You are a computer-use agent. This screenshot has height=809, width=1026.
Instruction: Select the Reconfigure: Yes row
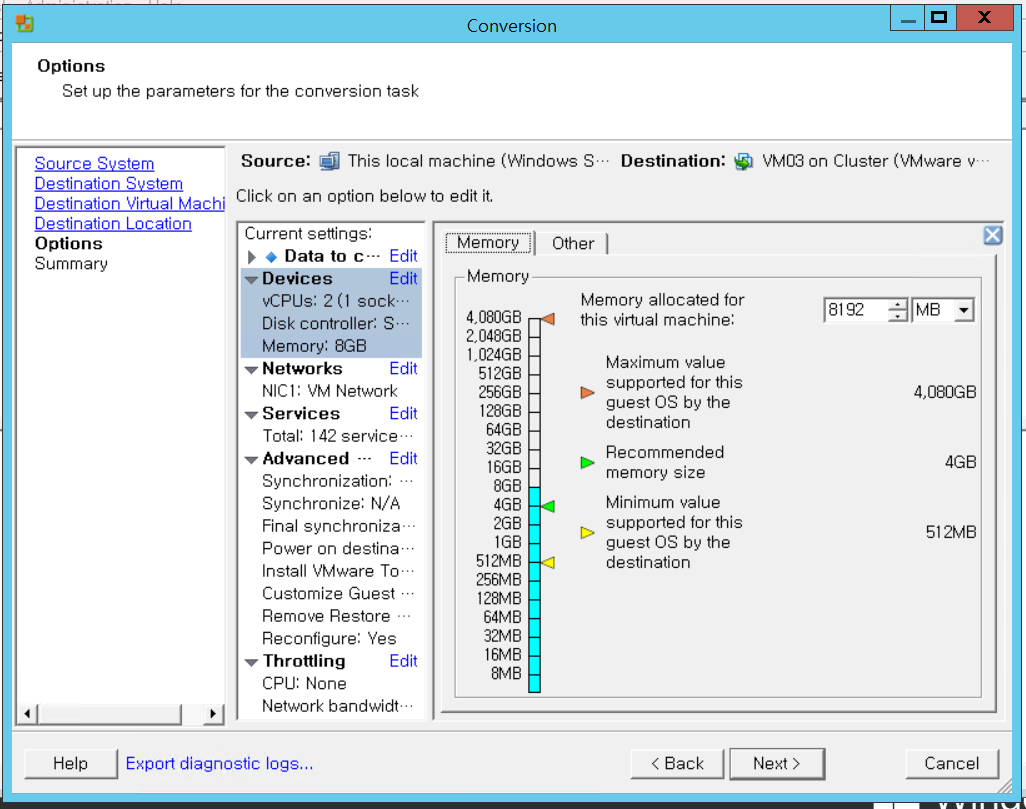(332, 638)
